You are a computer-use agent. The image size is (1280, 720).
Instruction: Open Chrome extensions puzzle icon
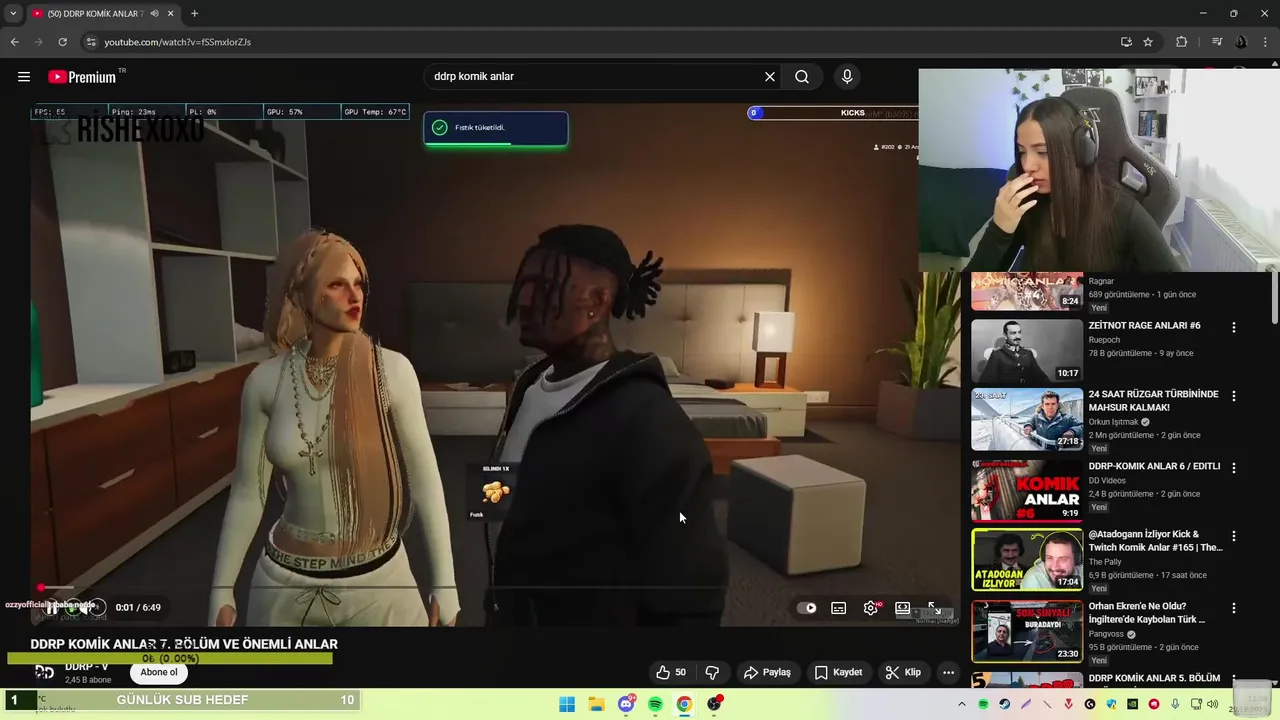(1182, 42)
